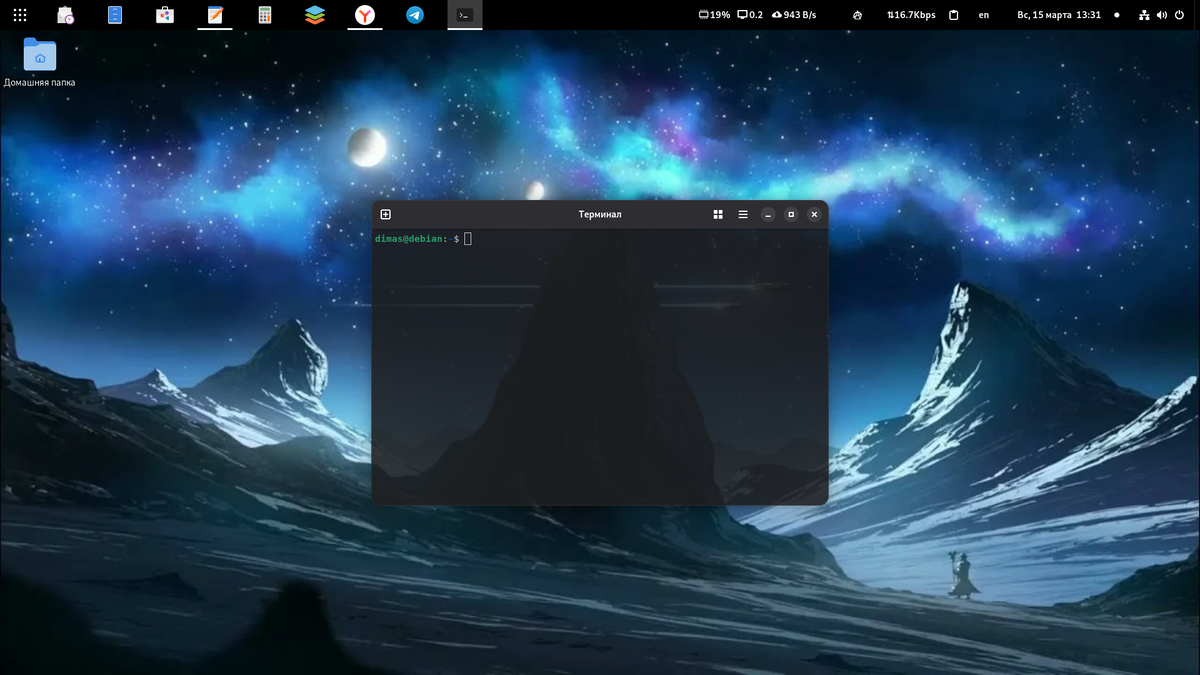Click the volume speaker icon in system tray
The image size is (1200, 675).
pyautogui.click(x=1161, y=15)
